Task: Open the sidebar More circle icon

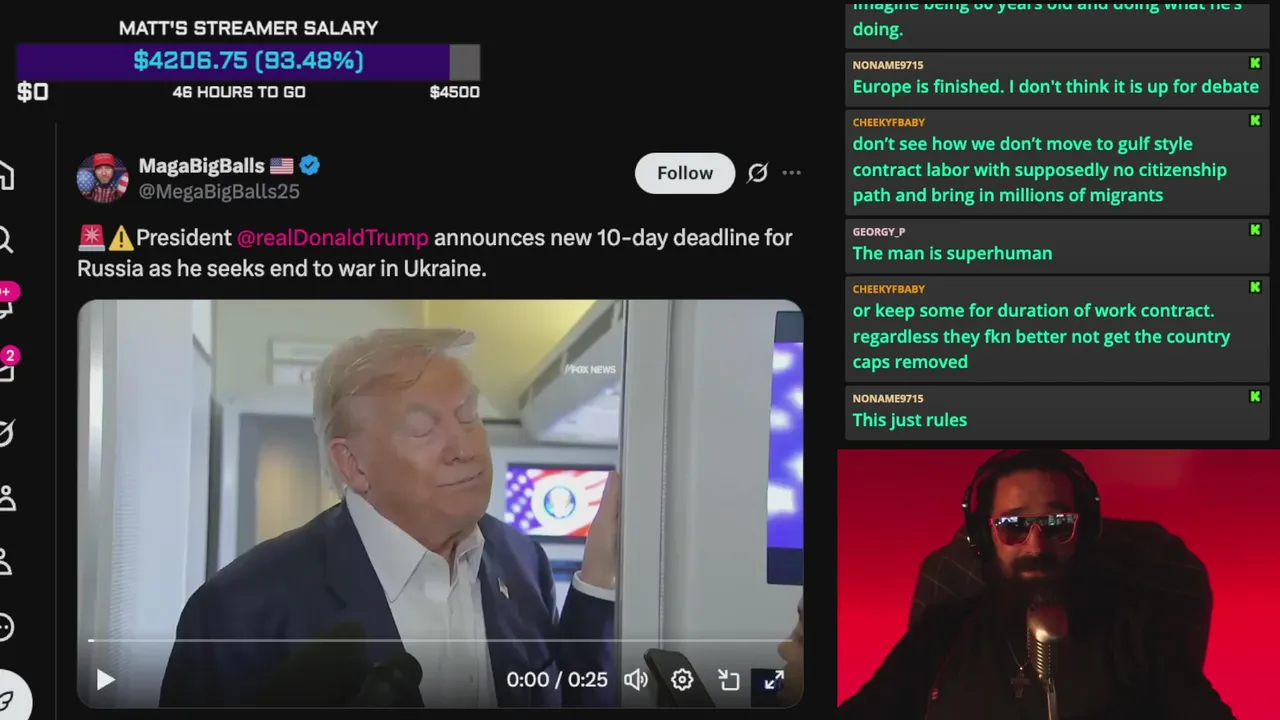Action: 6,627
